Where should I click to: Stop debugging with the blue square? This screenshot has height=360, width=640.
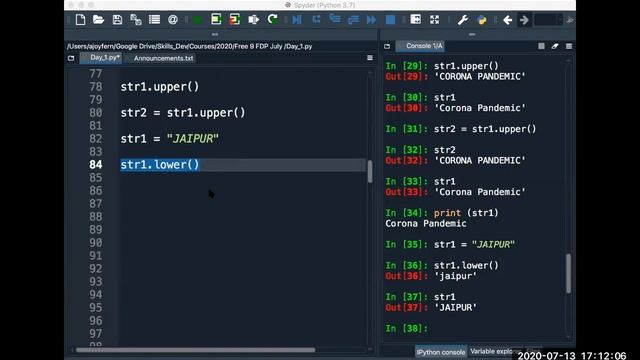click(390, 20)
